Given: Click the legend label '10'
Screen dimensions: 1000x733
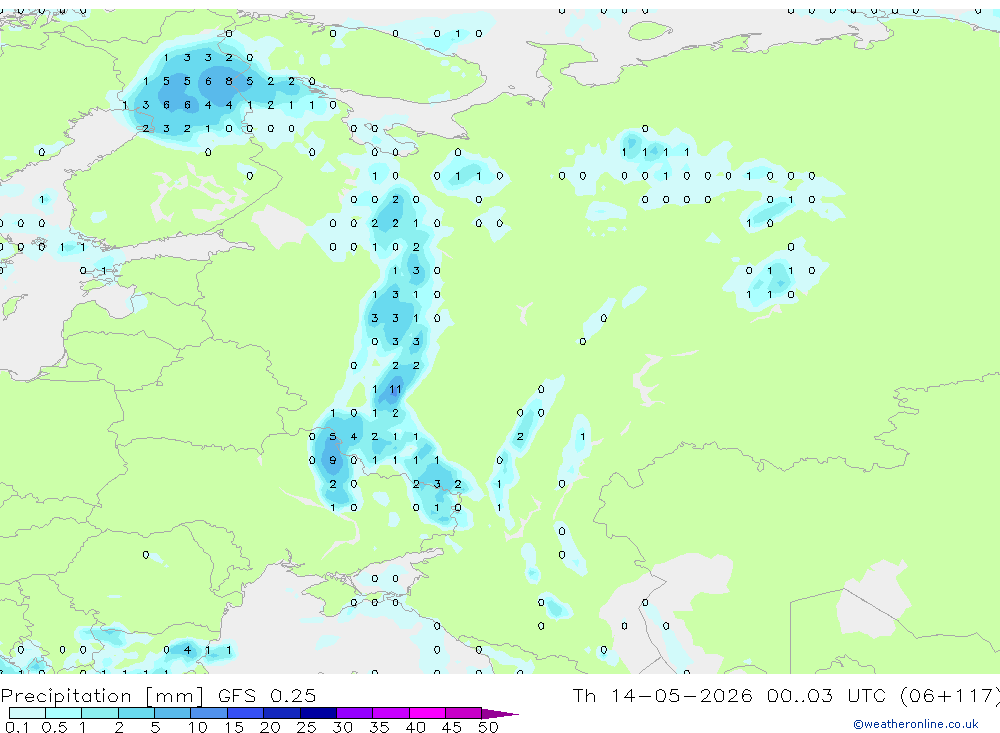Looking at the screenshot, I should tap(198, 727).
